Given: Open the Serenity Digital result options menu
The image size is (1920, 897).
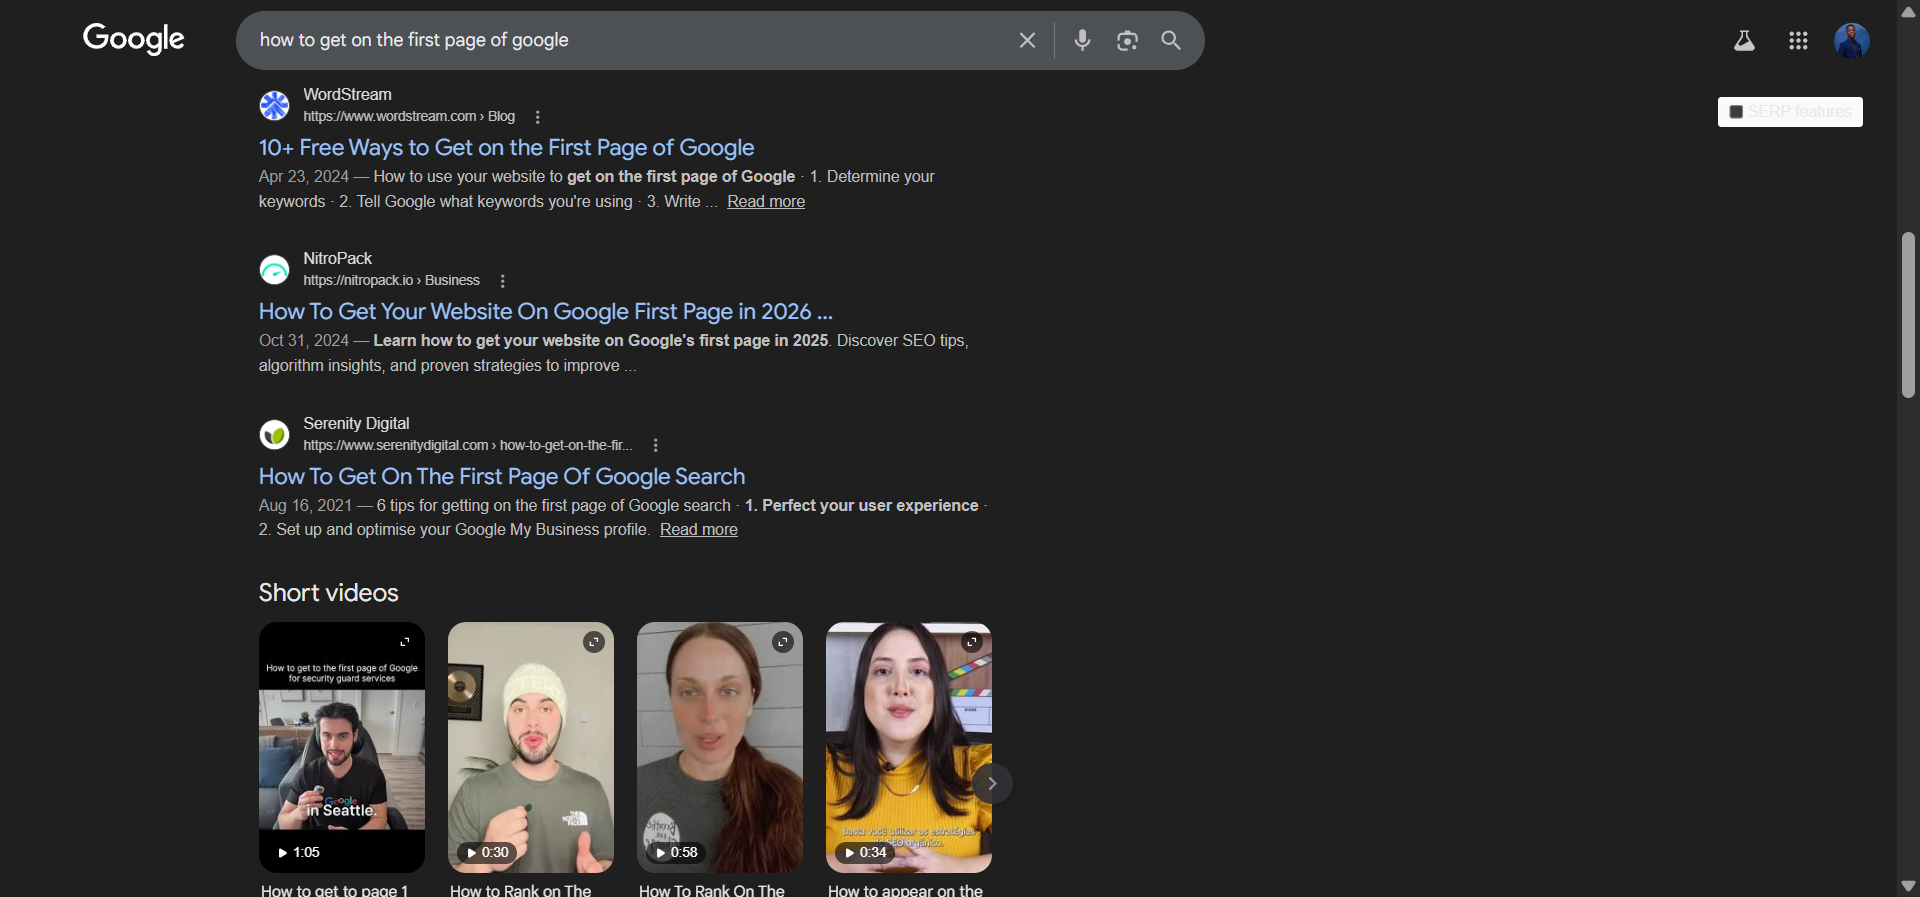Looking at the screenshot, I should [x=655, y=445].
